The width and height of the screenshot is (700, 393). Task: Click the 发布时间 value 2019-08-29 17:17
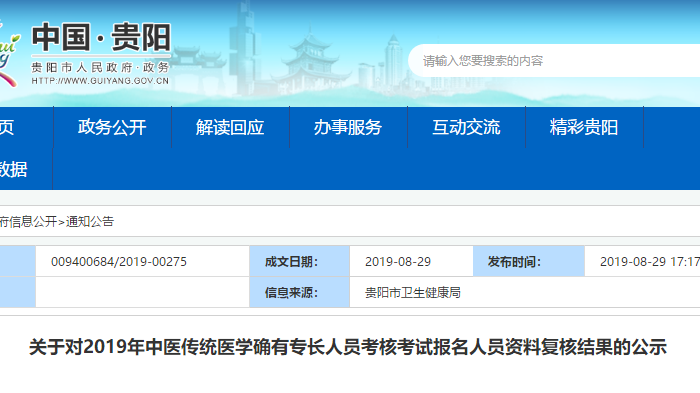[650, 262]
